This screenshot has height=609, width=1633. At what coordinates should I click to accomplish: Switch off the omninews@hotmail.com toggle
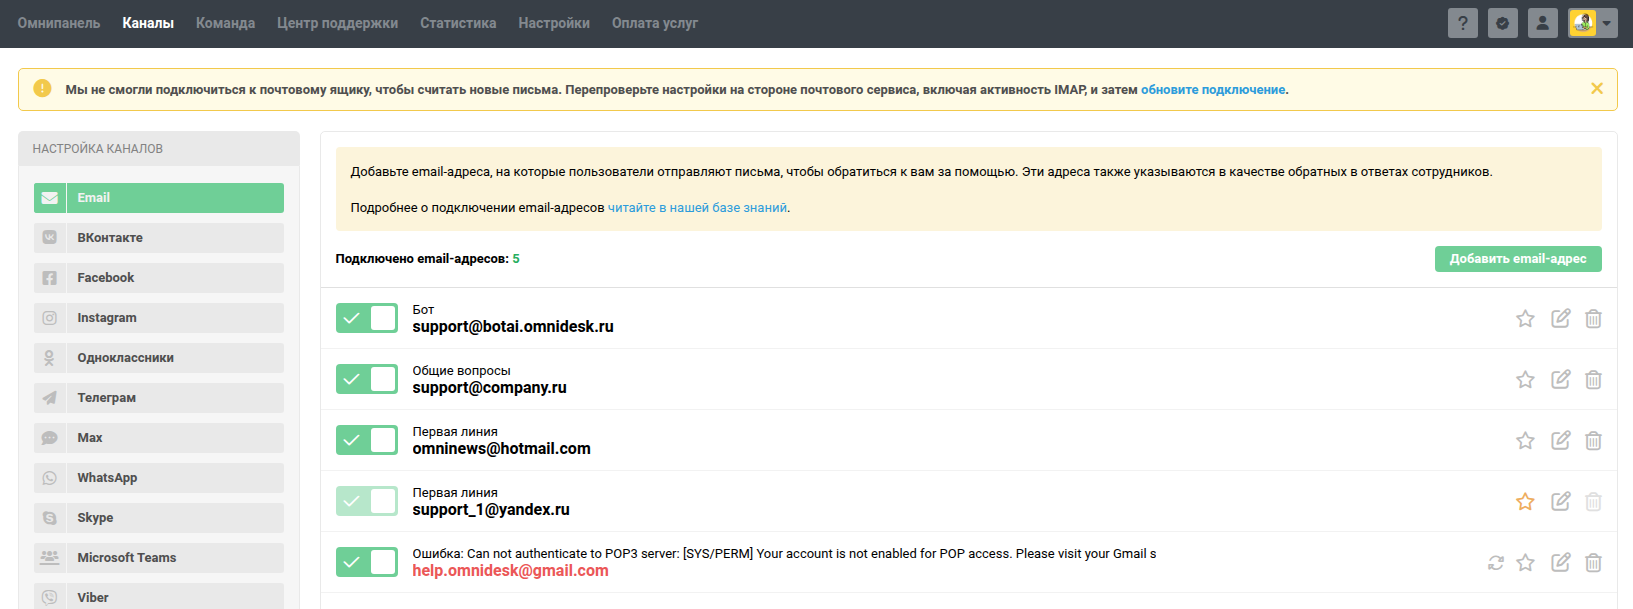click(367, 441)
